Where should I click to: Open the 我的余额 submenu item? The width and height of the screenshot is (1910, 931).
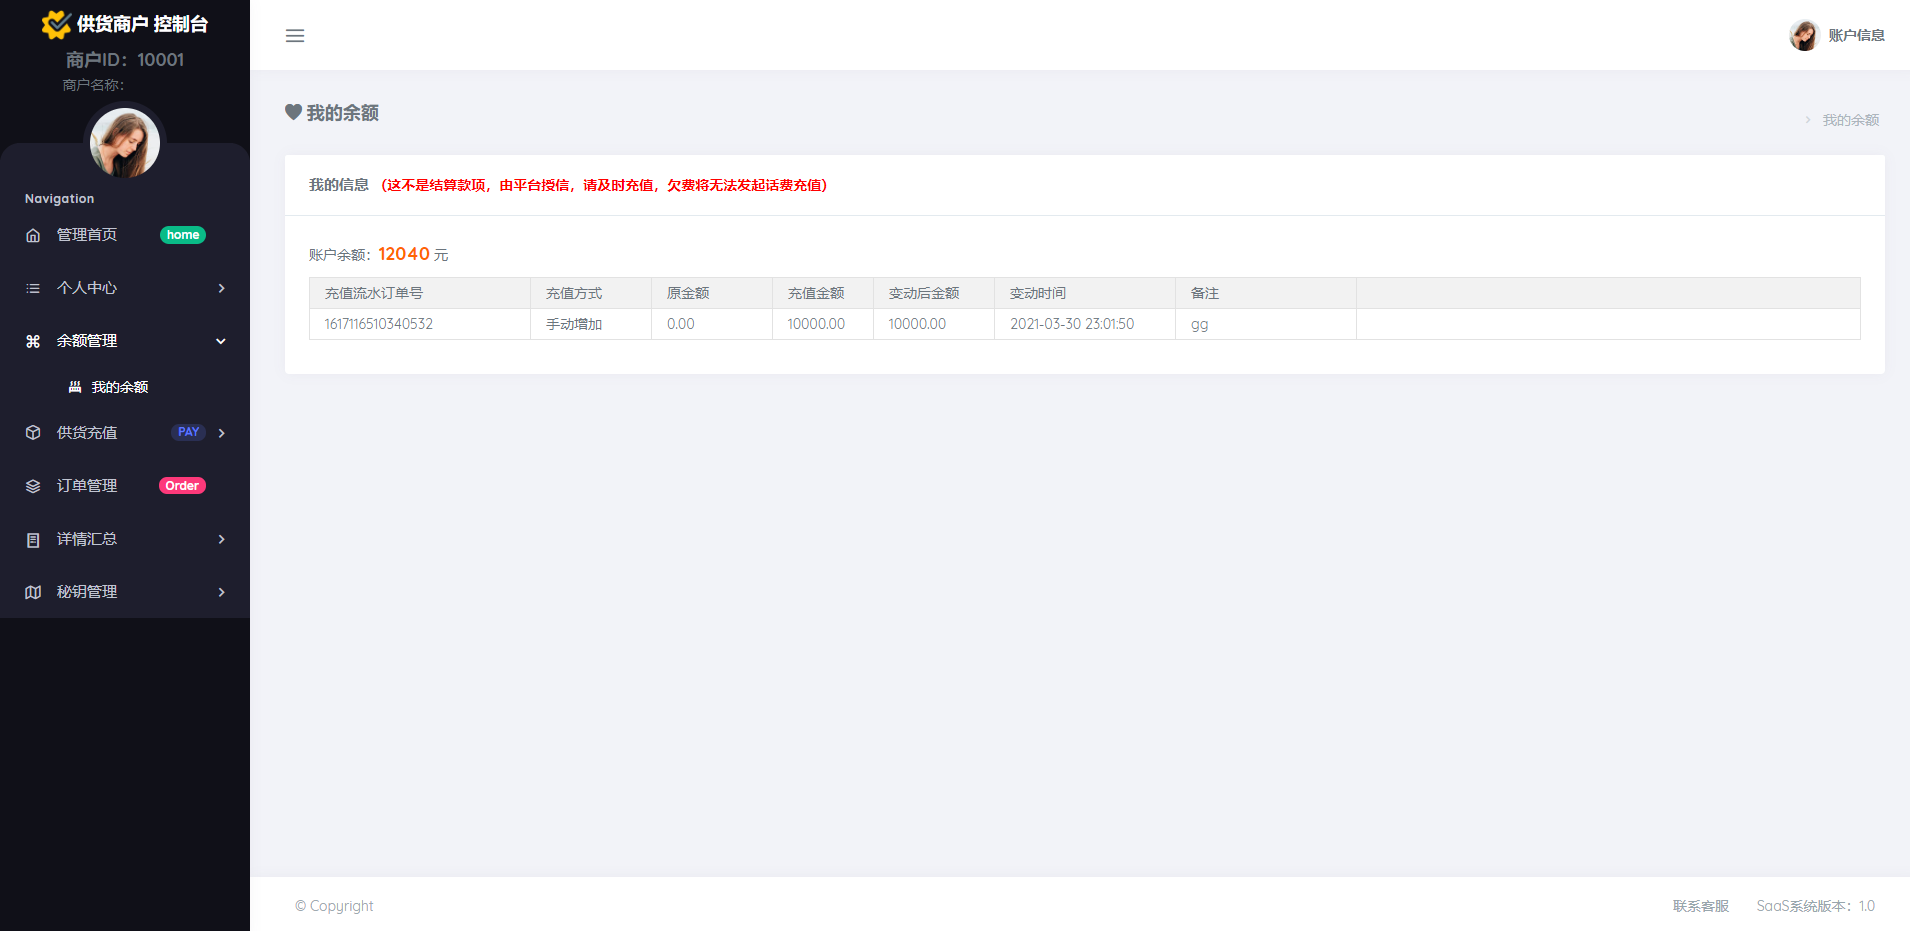coord(119,387)
